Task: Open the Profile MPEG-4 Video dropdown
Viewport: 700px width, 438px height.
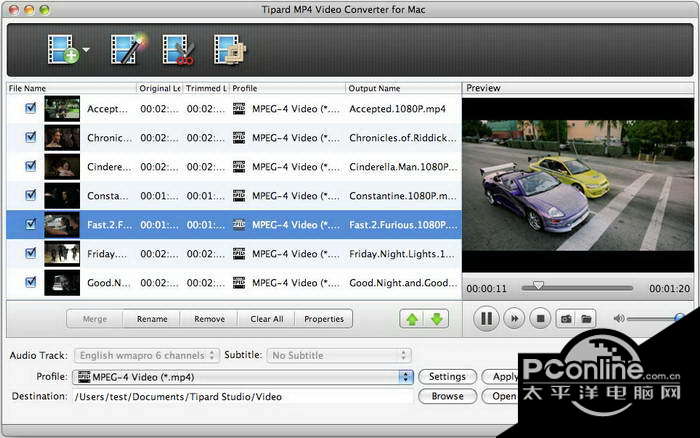Action: [x=243, y=377]
